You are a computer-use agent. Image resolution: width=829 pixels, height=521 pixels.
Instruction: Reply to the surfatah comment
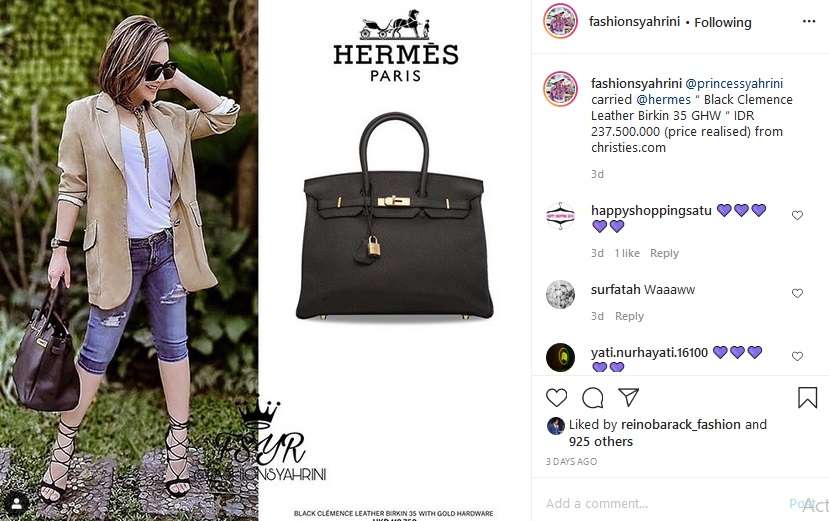click(629, 316)
